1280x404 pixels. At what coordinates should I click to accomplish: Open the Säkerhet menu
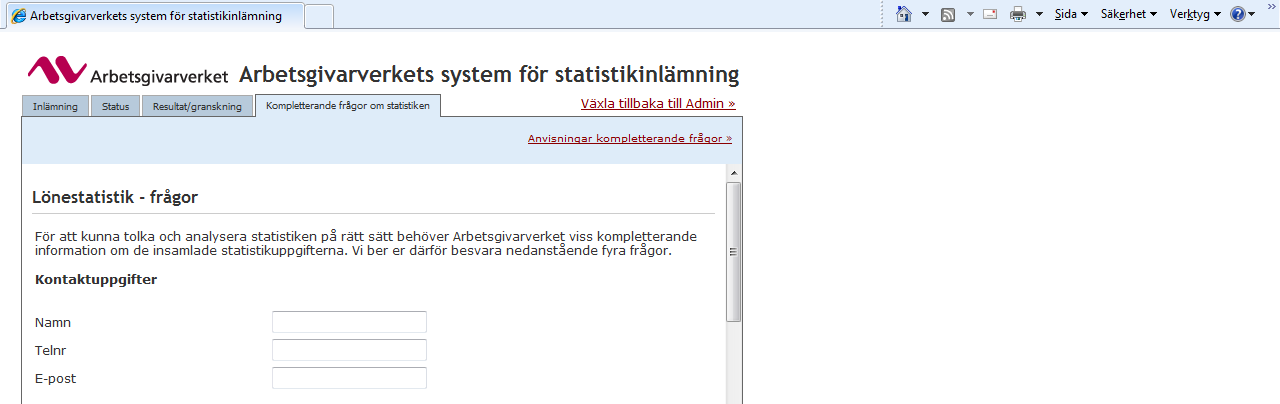click(1128, 14)
